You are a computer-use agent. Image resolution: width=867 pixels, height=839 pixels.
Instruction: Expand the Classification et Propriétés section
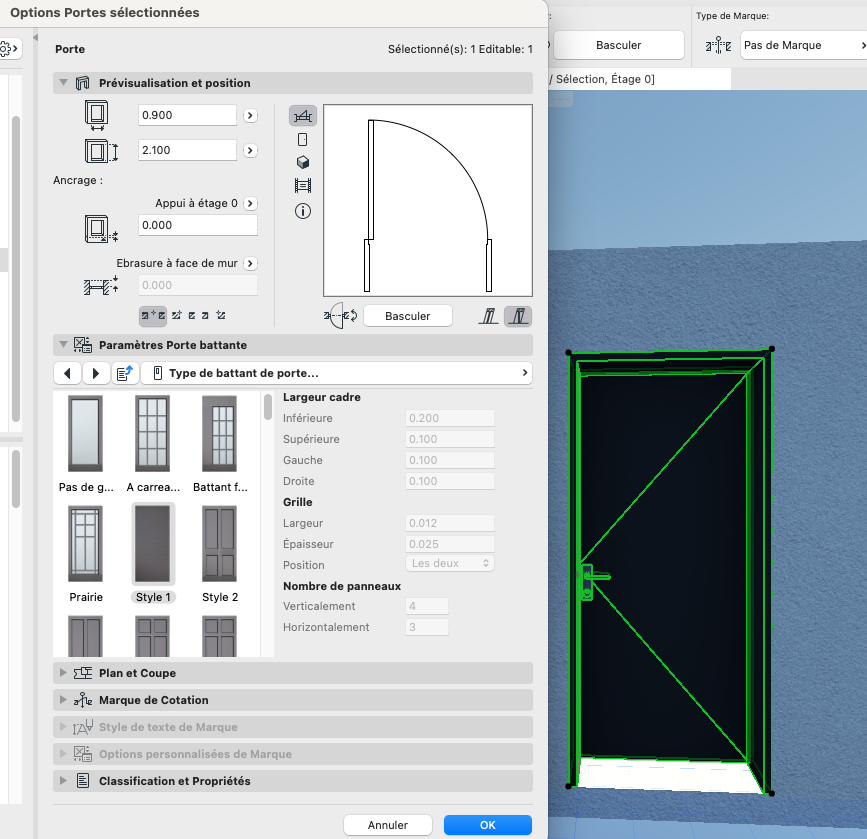63,780
